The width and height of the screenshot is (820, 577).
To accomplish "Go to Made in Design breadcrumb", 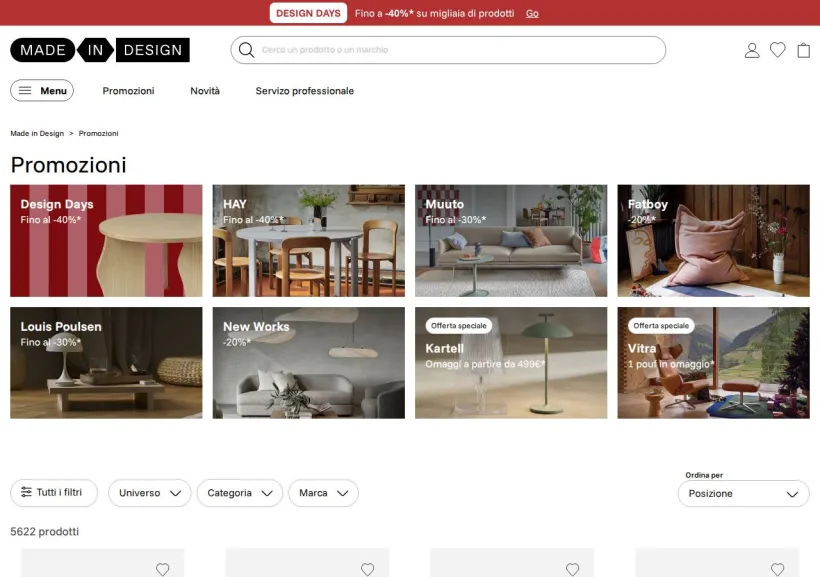I will (37, 133).
